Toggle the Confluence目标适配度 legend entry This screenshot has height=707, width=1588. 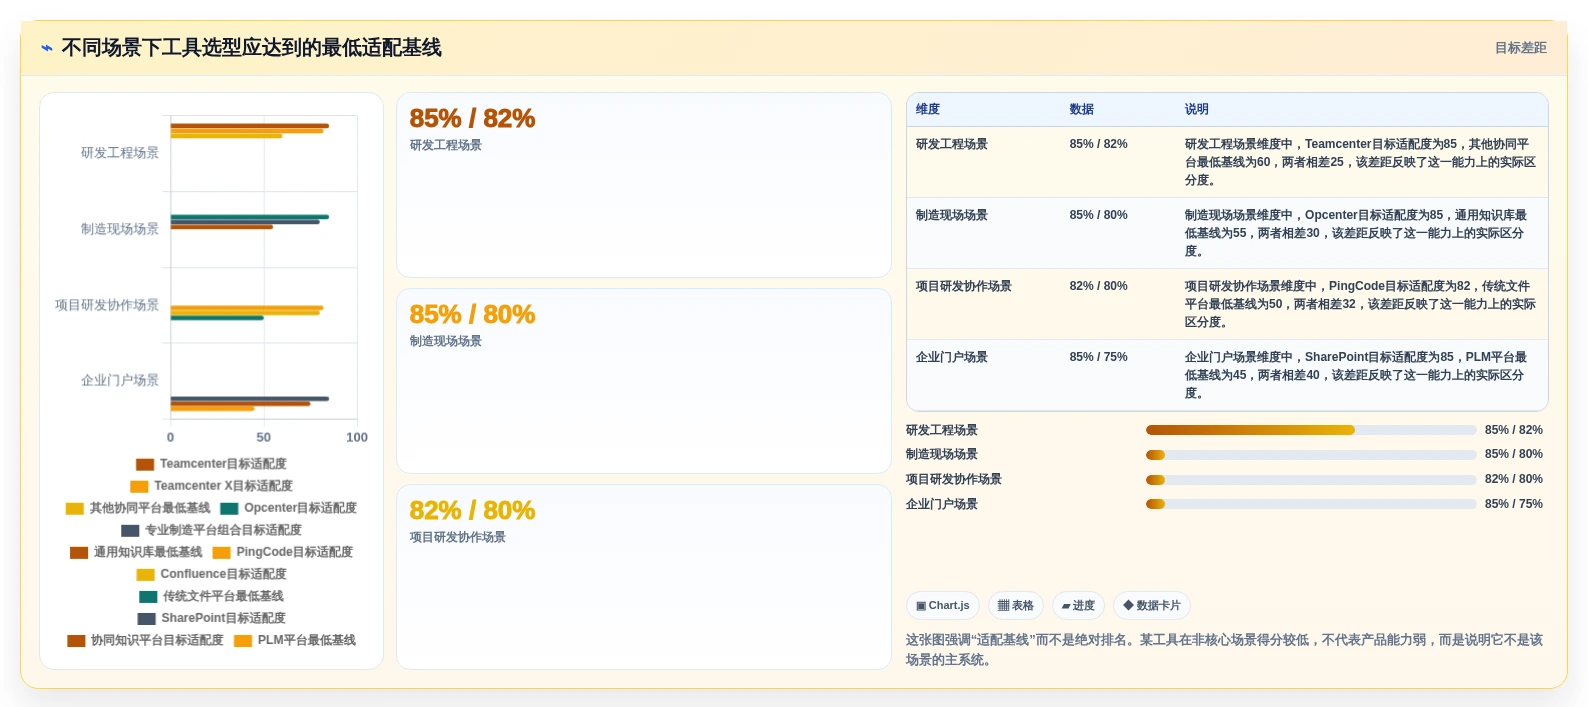coord(211,574)
